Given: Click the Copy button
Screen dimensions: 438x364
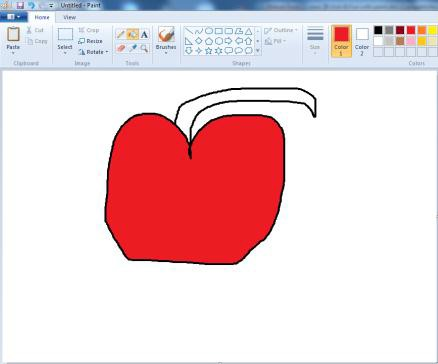Looking at the screenshot, I should pos(37,41).
